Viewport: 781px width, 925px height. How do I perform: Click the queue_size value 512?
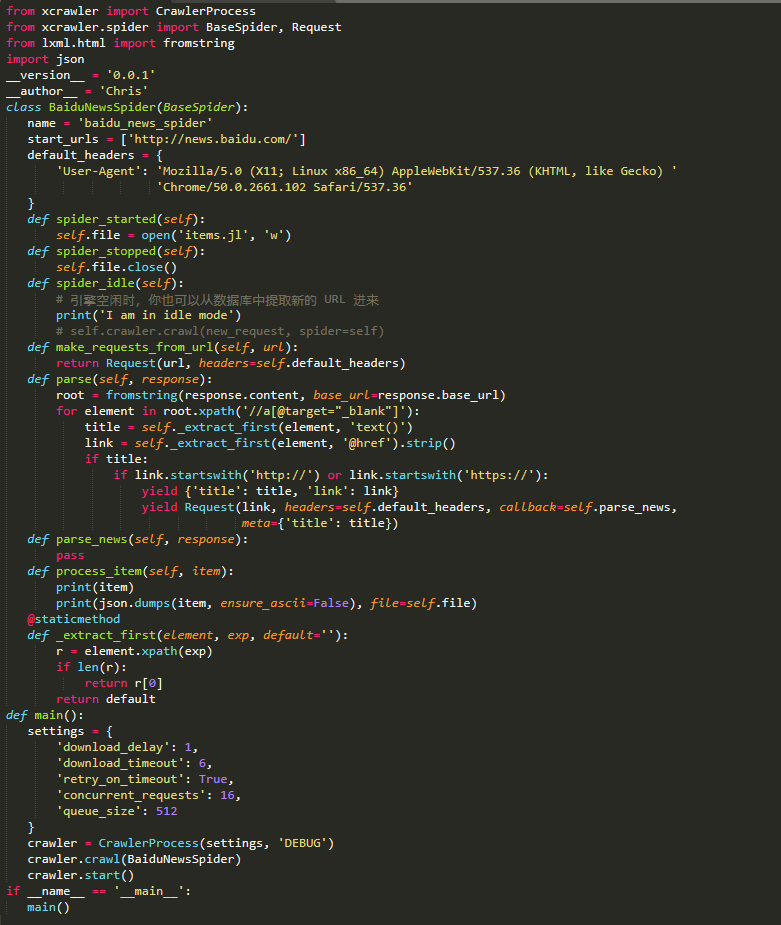(166, 811)
